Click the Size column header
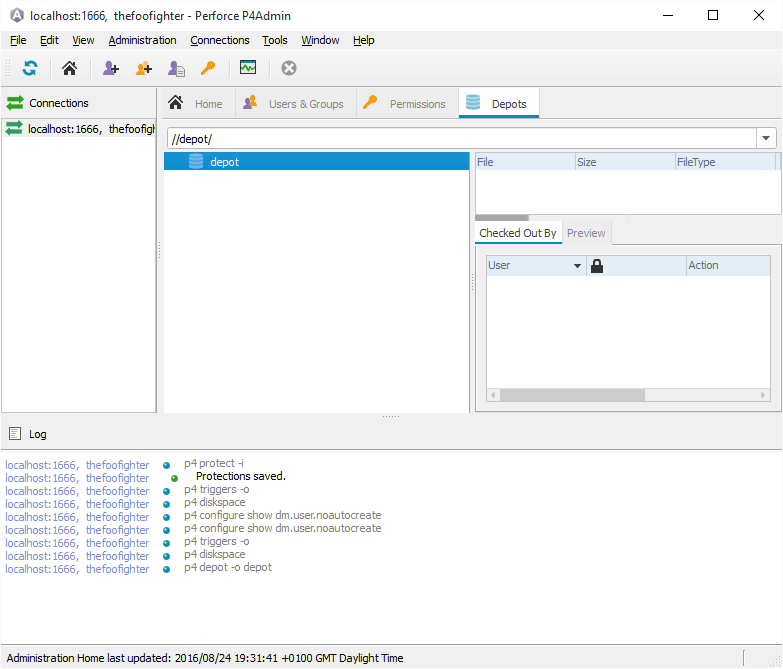Viewport: 783px width, 669px height. click(x=625, y=162)
